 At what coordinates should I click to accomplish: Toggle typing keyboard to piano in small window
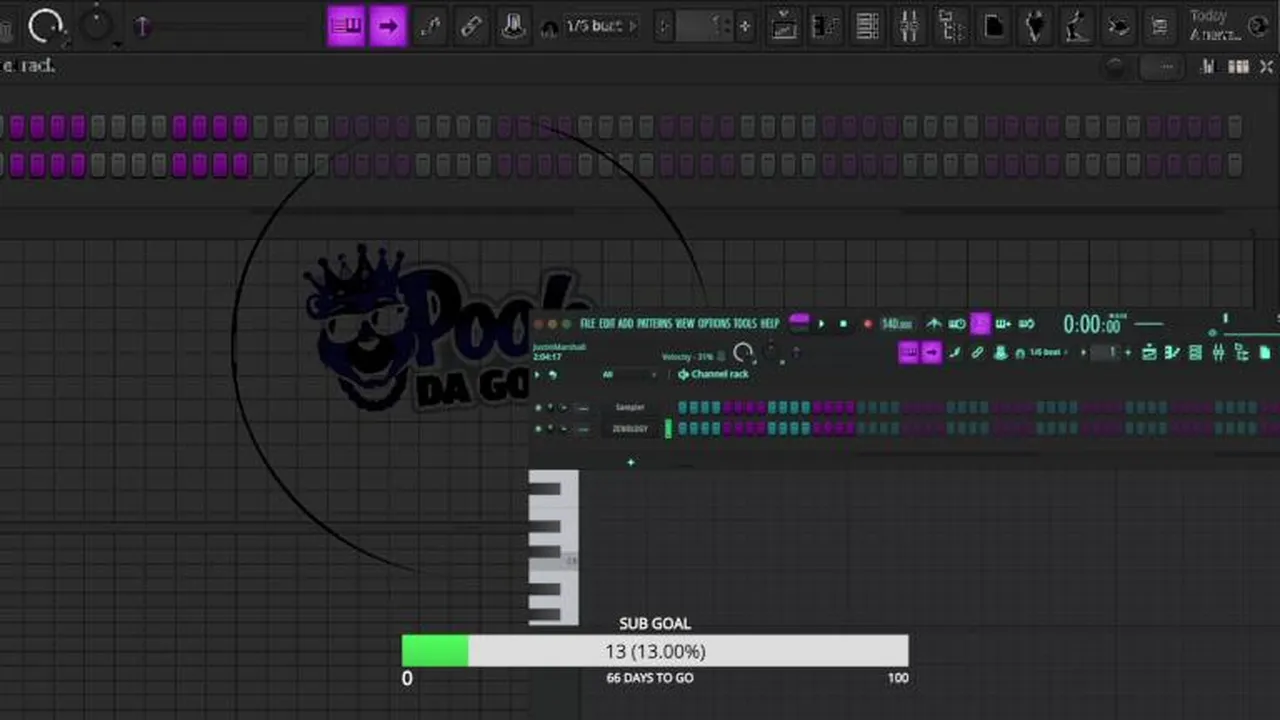[909, 352]
